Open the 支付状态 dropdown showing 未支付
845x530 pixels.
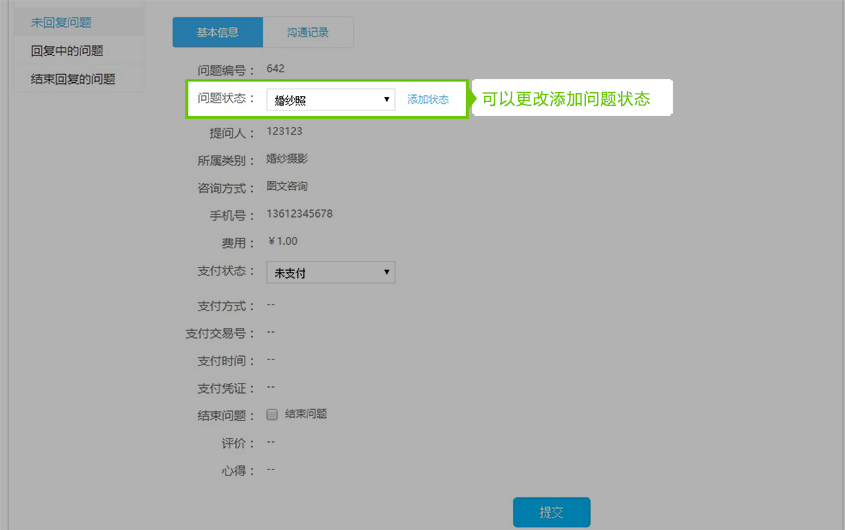(331, 273)
